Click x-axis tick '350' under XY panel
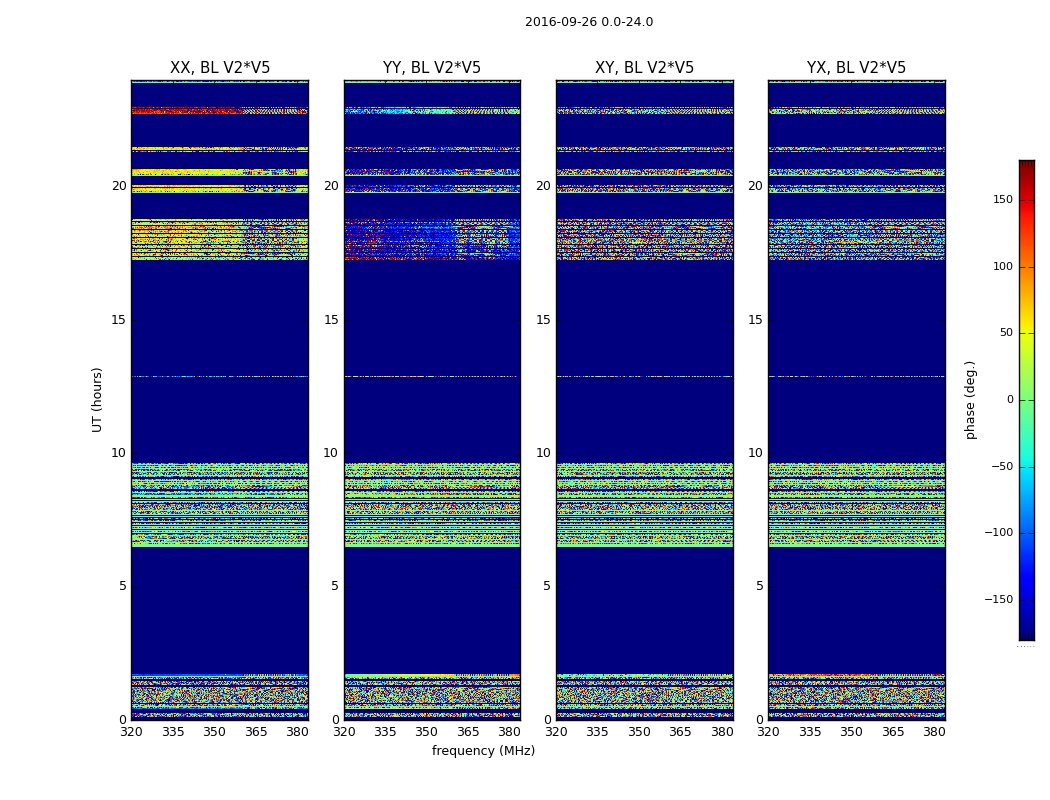Screen dimensions: 1050x800 click(x=639, y=732)
